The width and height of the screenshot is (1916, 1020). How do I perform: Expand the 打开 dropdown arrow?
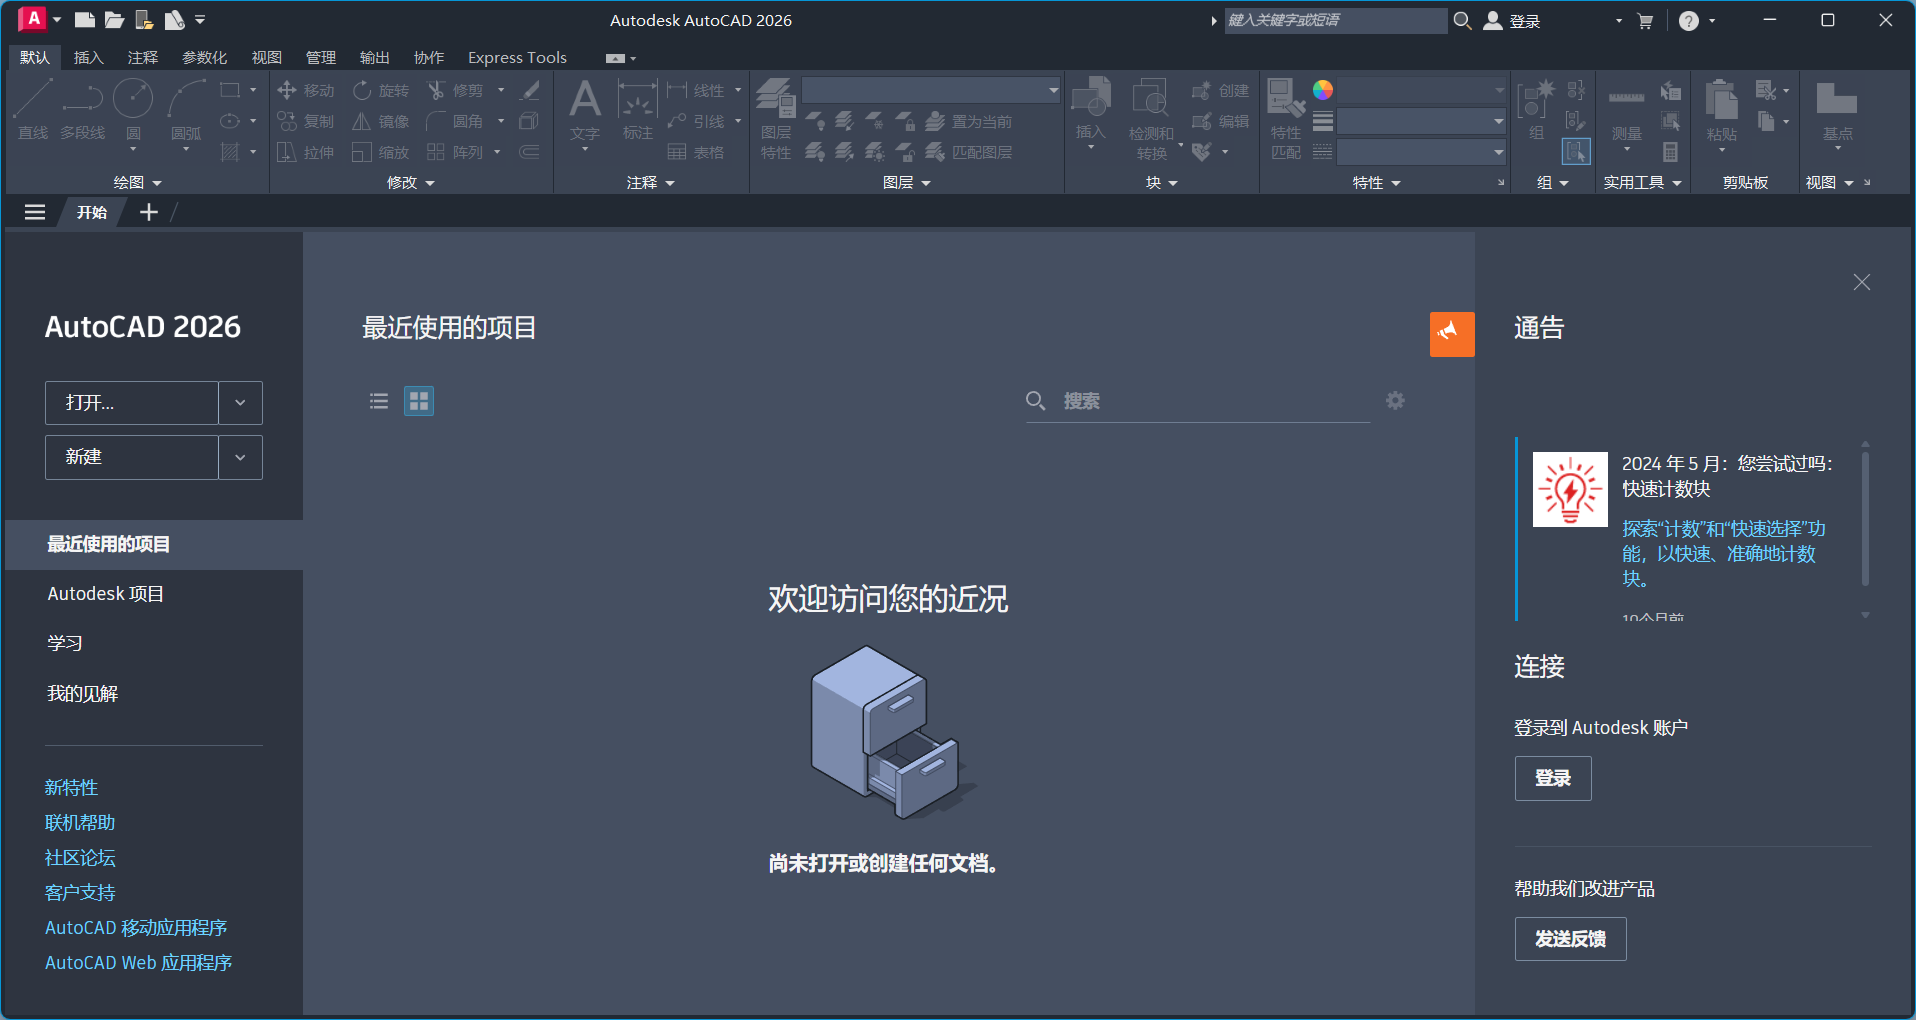(x=240, y=403)
